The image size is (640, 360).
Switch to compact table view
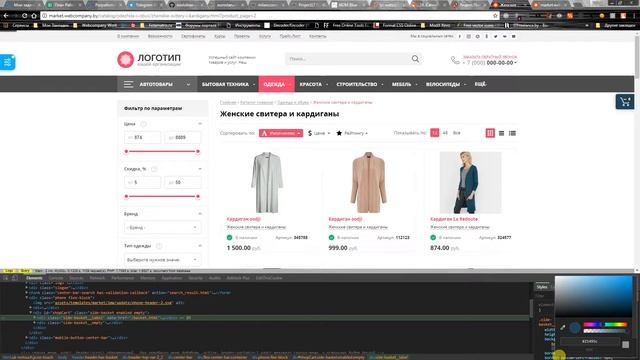512,133
